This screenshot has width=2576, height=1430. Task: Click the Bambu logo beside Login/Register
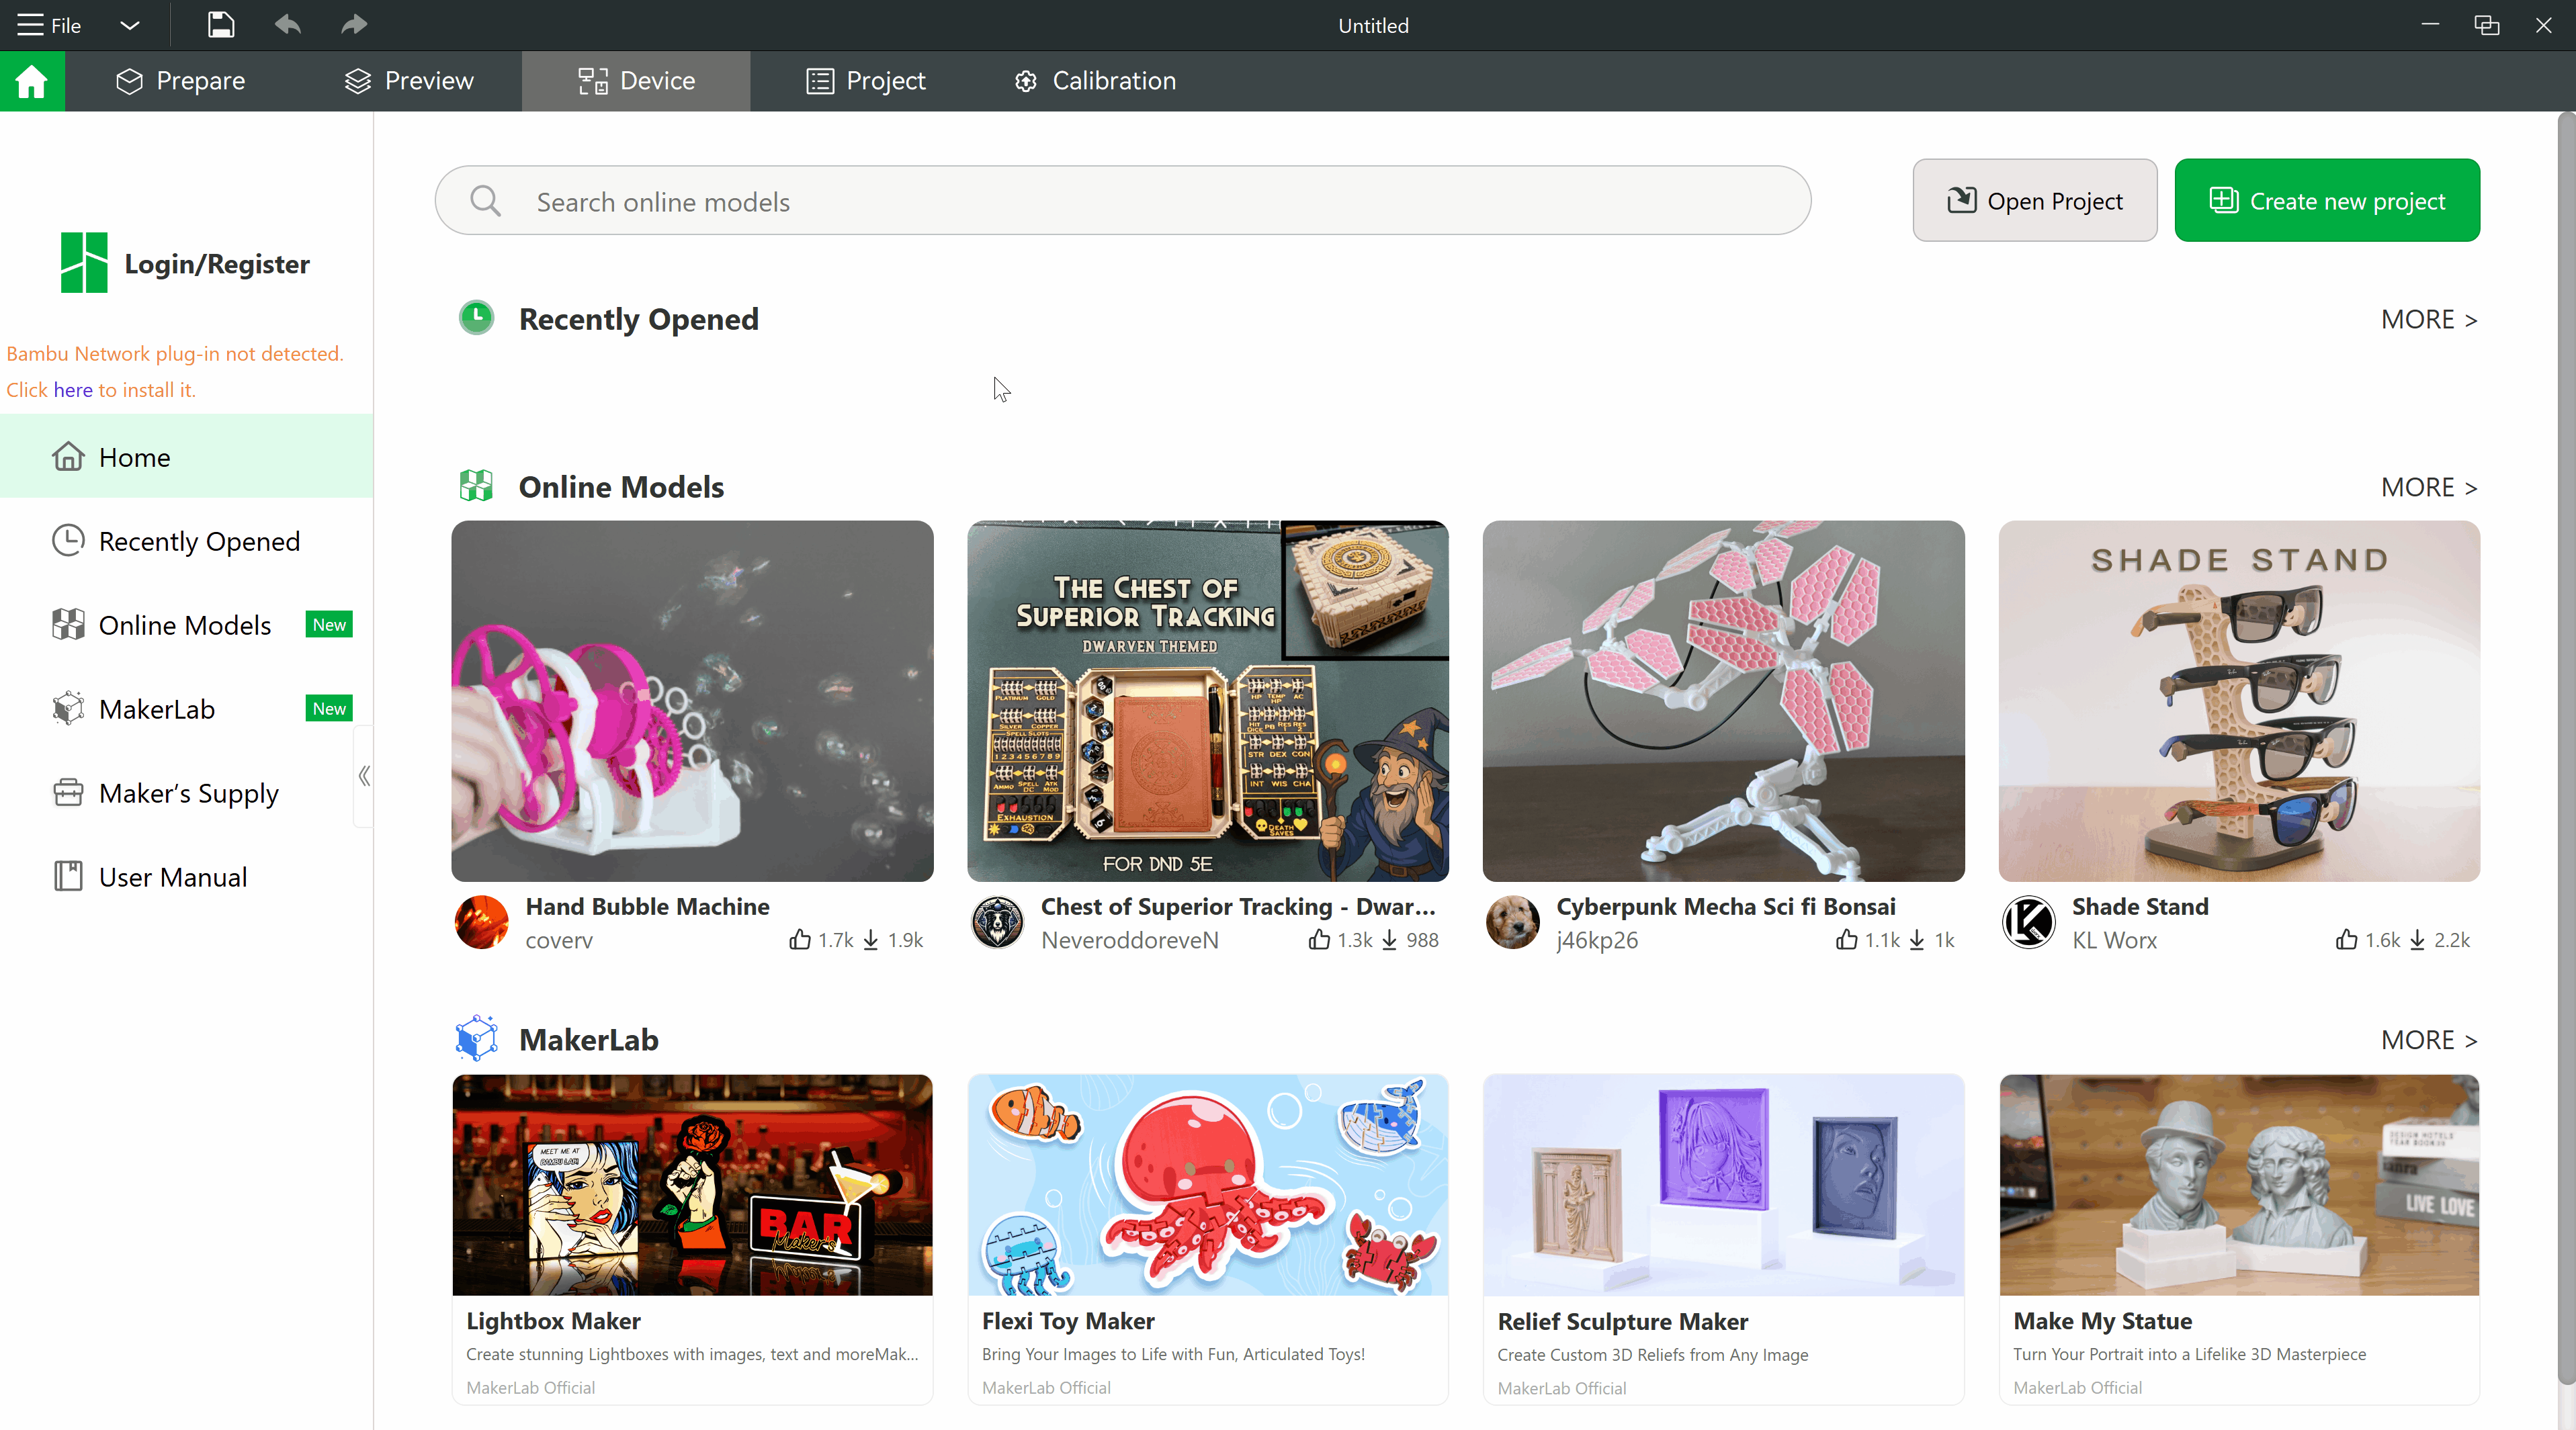(x=84, y=263)
